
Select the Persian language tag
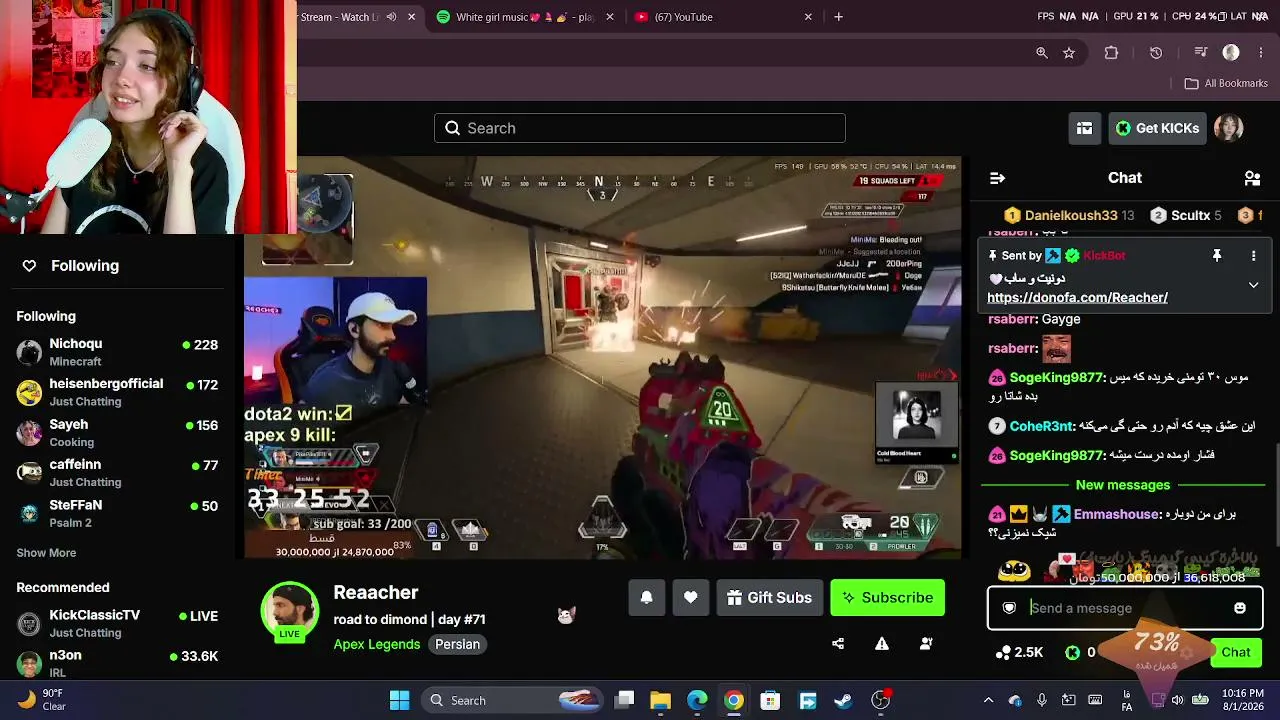(x=458, y=644)
